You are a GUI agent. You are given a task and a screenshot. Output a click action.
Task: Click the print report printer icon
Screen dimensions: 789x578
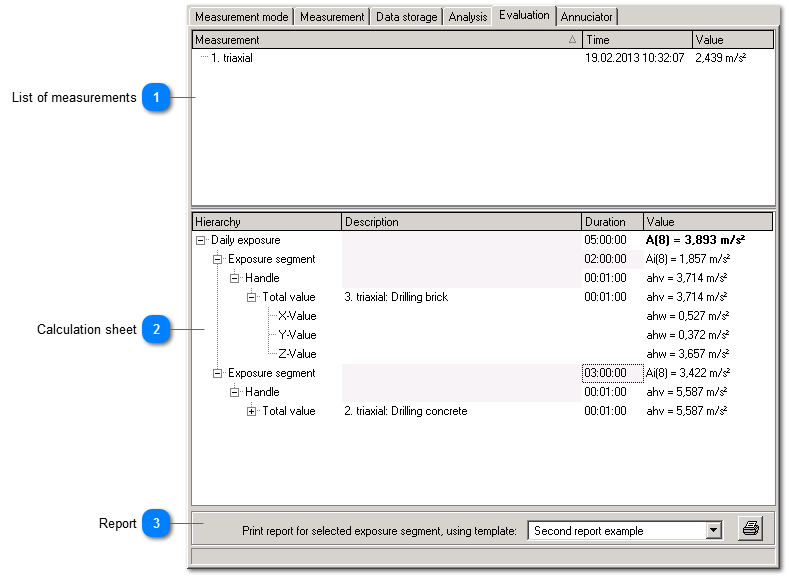click(750, 530)
